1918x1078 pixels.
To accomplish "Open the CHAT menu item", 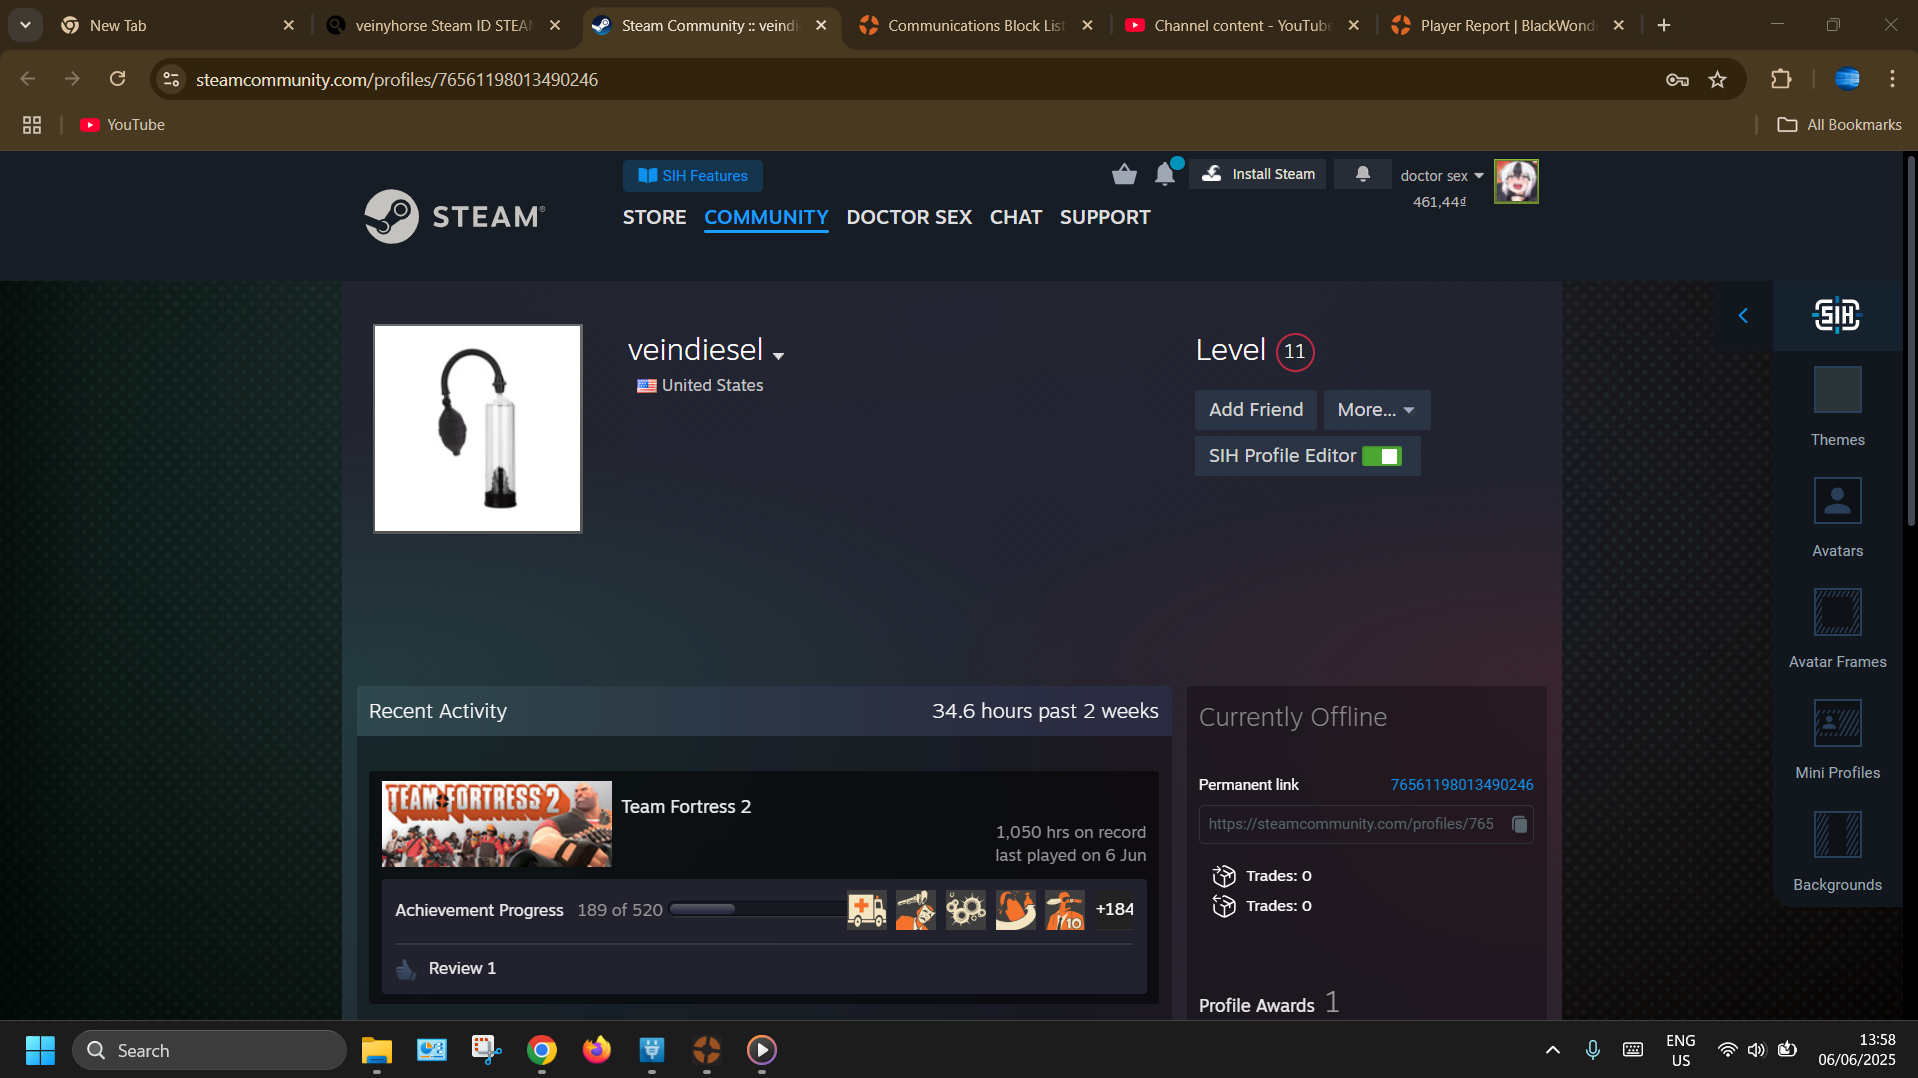I will 1015,217.
